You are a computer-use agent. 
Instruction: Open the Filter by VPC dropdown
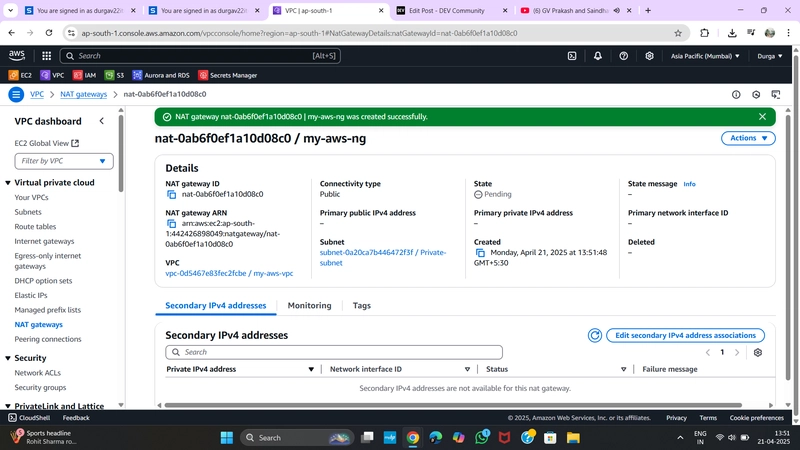click(64, 161)
